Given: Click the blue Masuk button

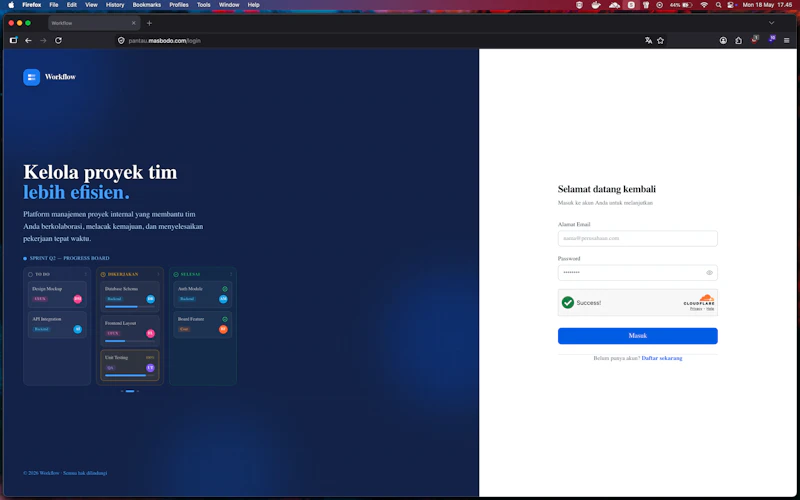Looking at the screenshot, I should click(637, 336).
